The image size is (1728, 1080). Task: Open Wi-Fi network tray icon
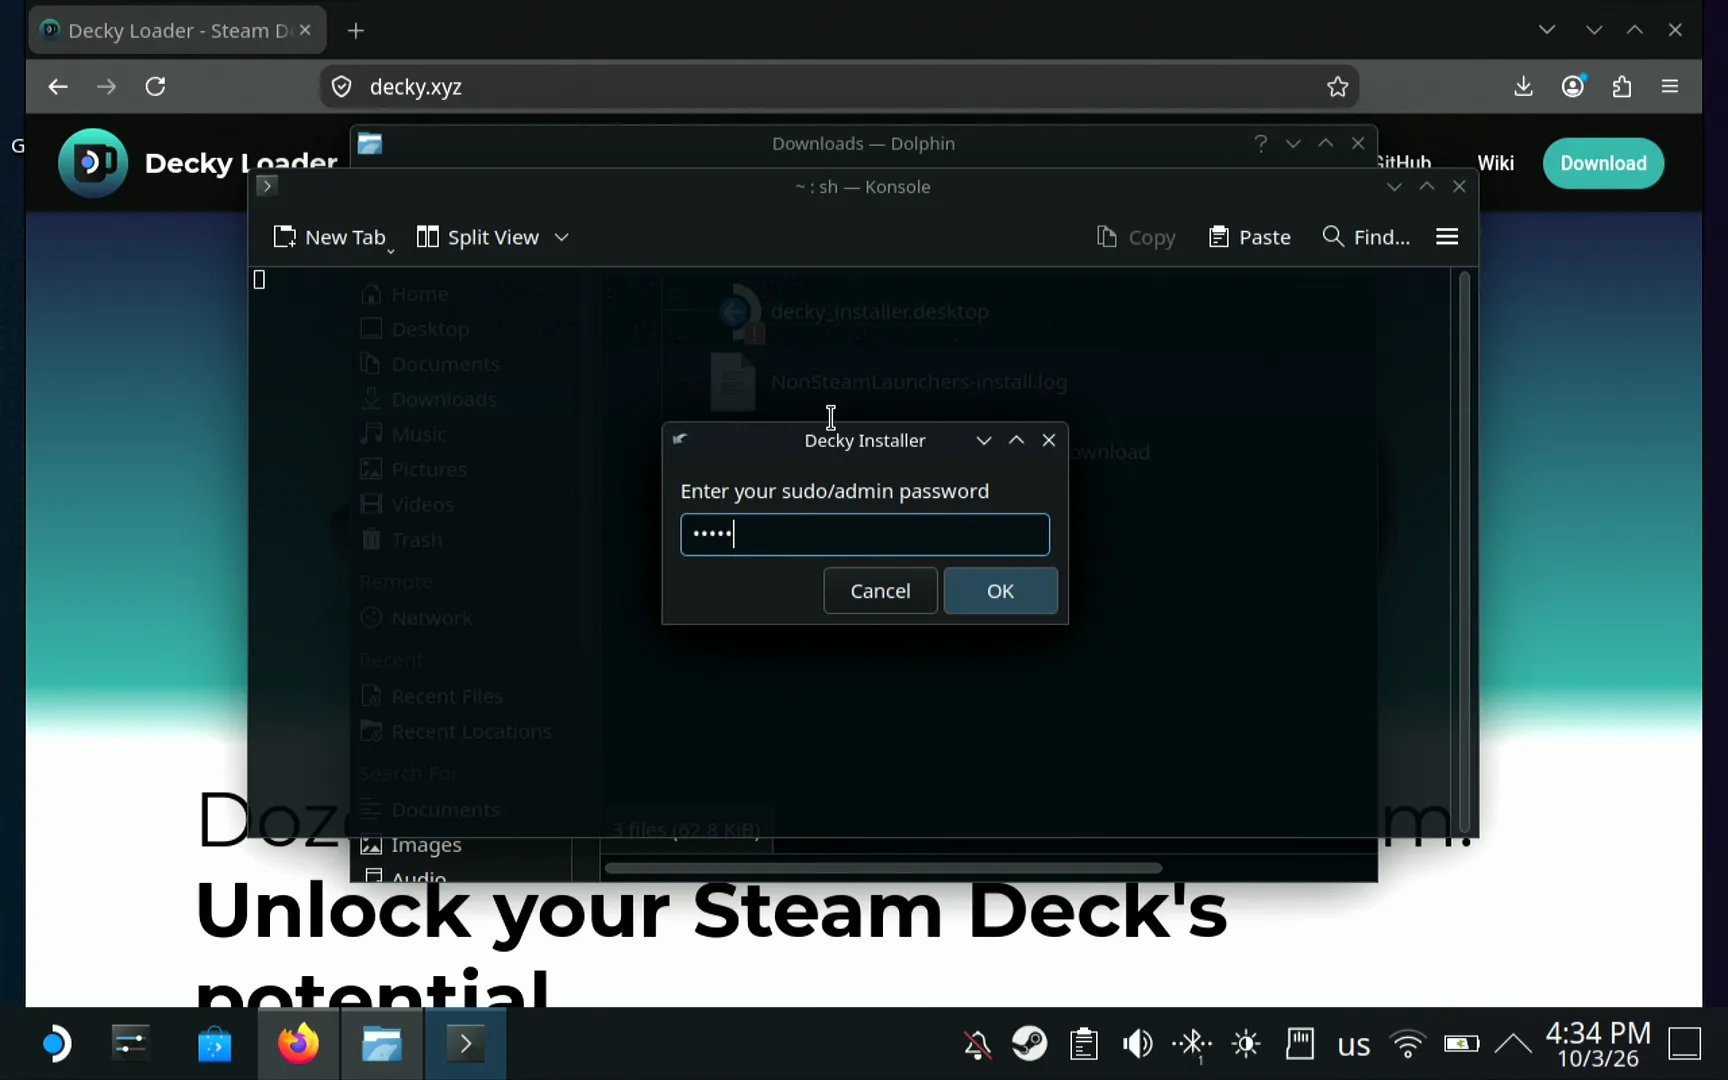pos(1408,1044)
